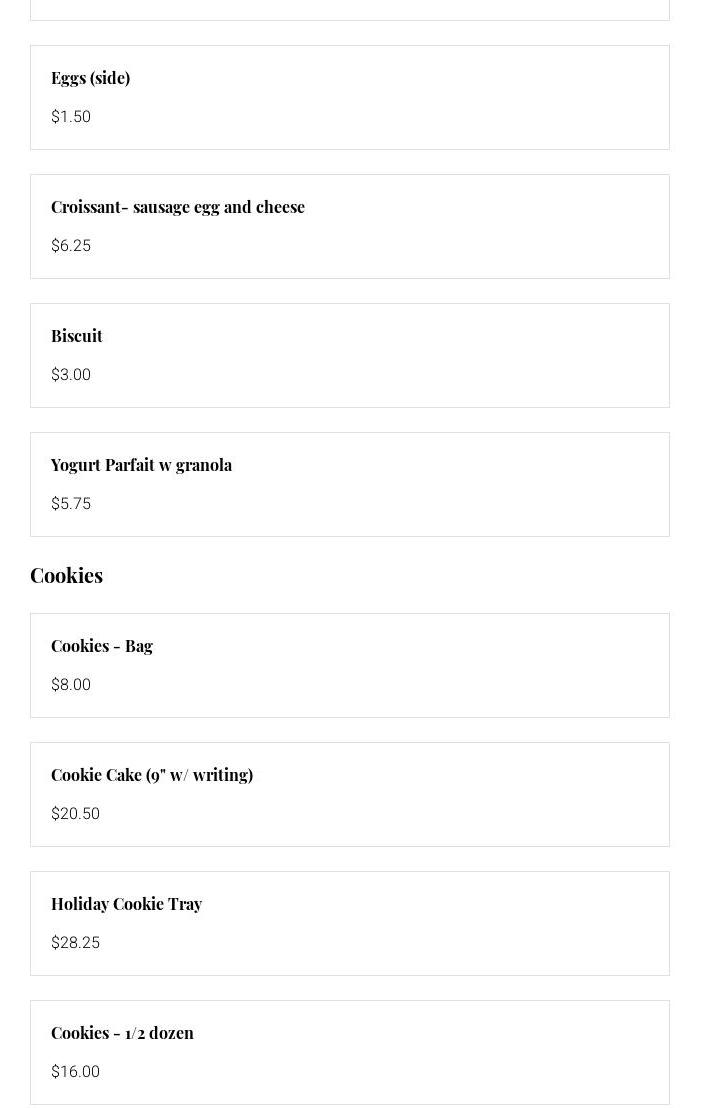Select Croissant- sausage egg and cheese item
Screen dimensions: 705x1108
click(x=178, y=207)
